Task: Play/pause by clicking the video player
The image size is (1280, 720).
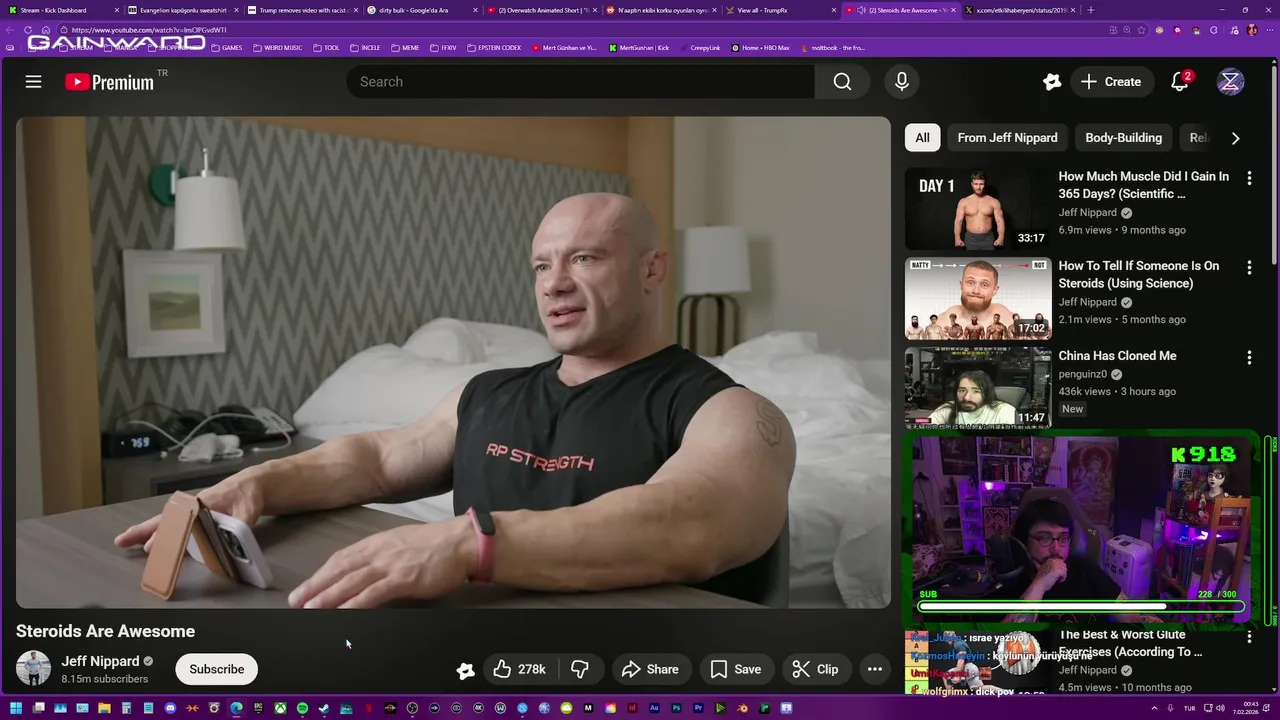Action: pyautogui.click(x=453, y=362)
